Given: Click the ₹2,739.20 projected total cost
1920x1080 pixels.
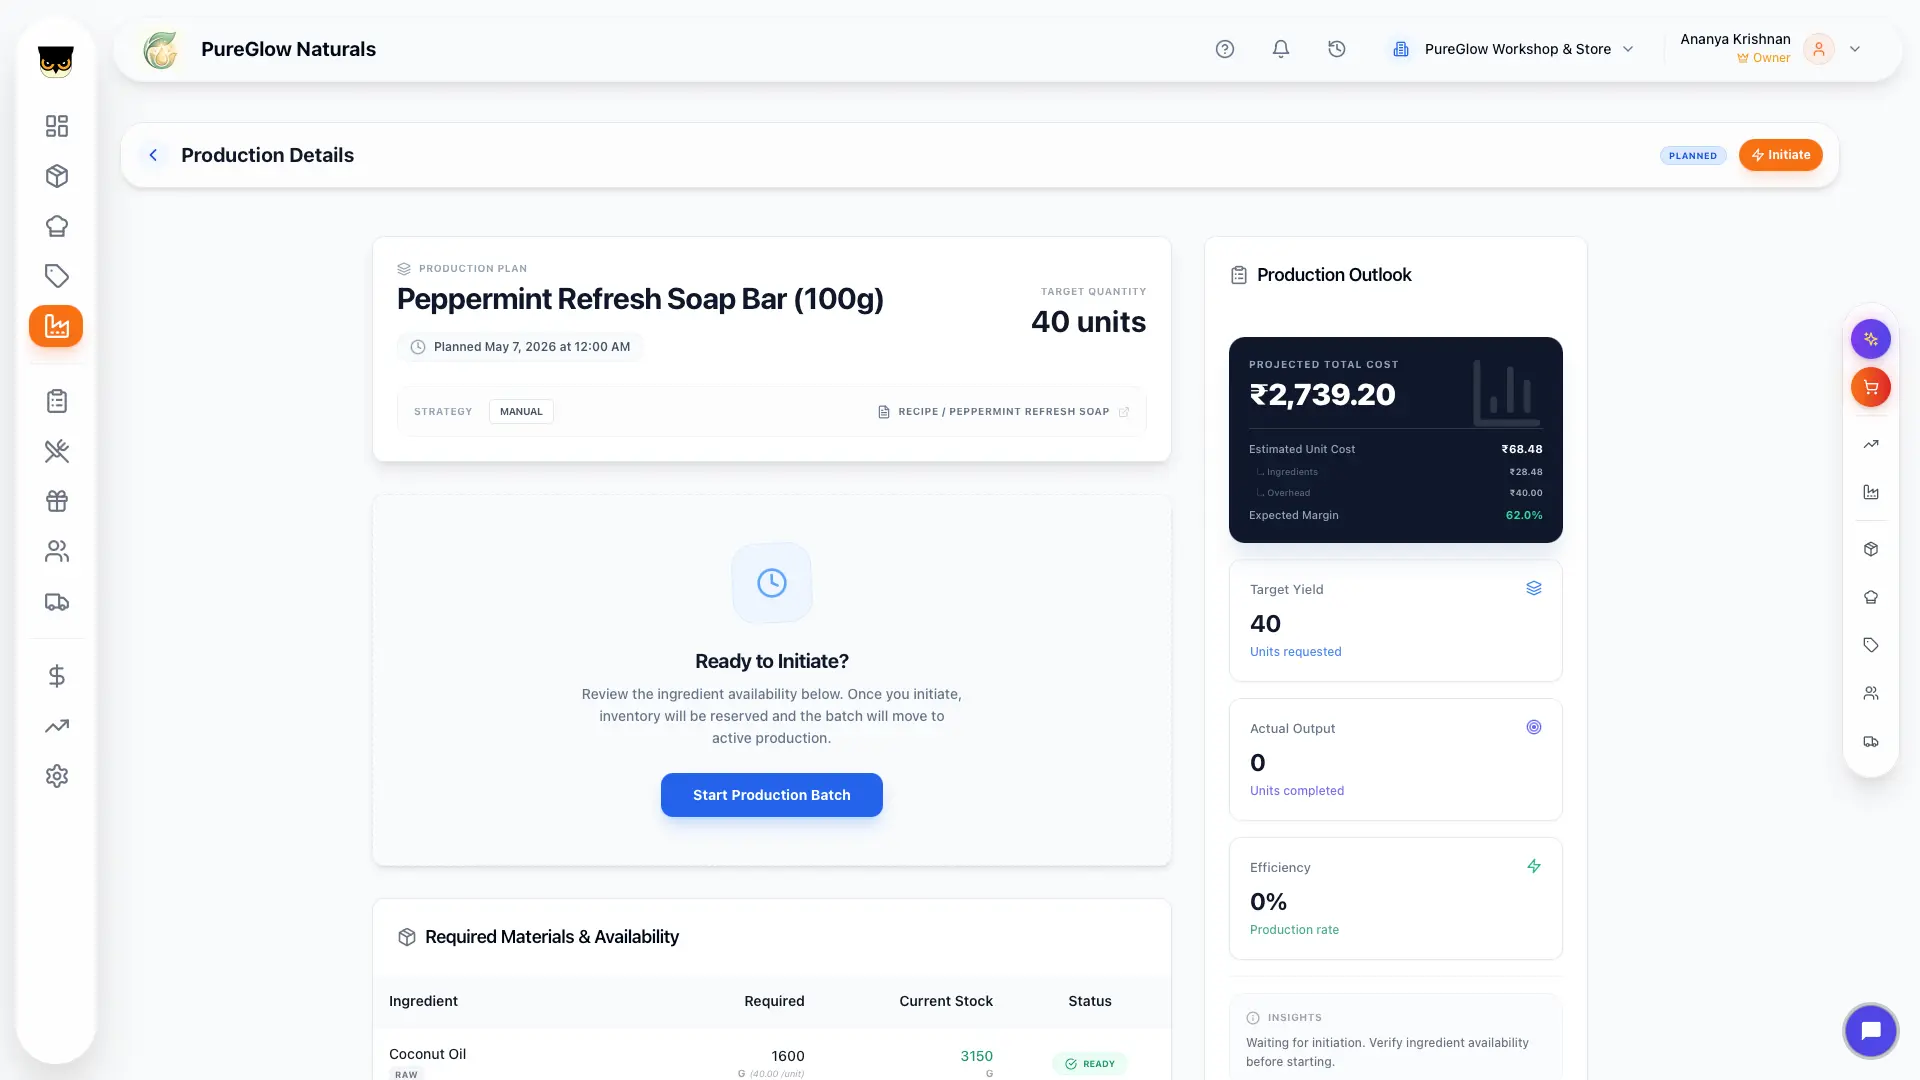Looking at the screenshot, I should pyautogui.click(x=1323, y=395).
